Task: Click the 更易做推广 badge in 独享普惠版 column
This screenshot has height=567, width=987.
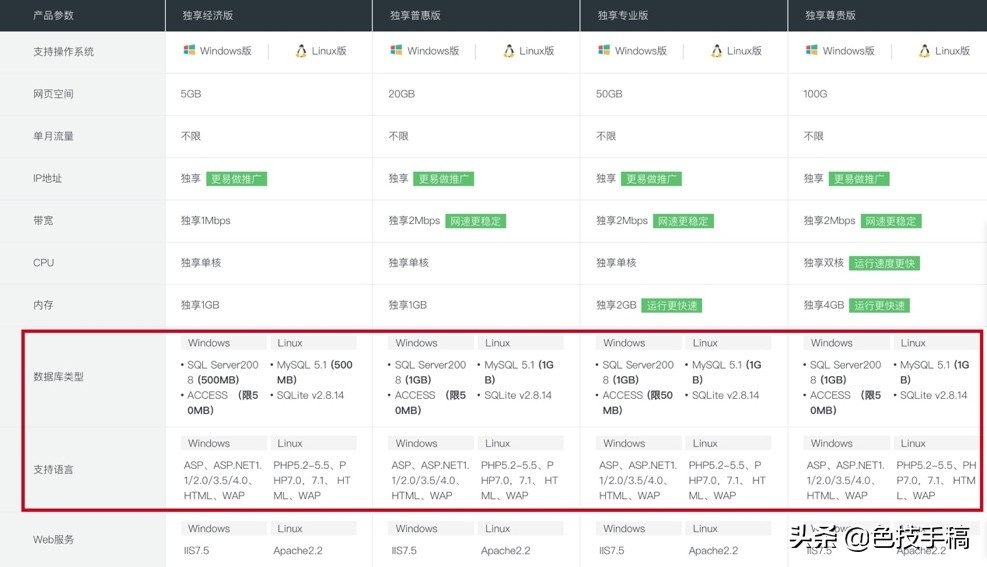Action: (444, 179)
